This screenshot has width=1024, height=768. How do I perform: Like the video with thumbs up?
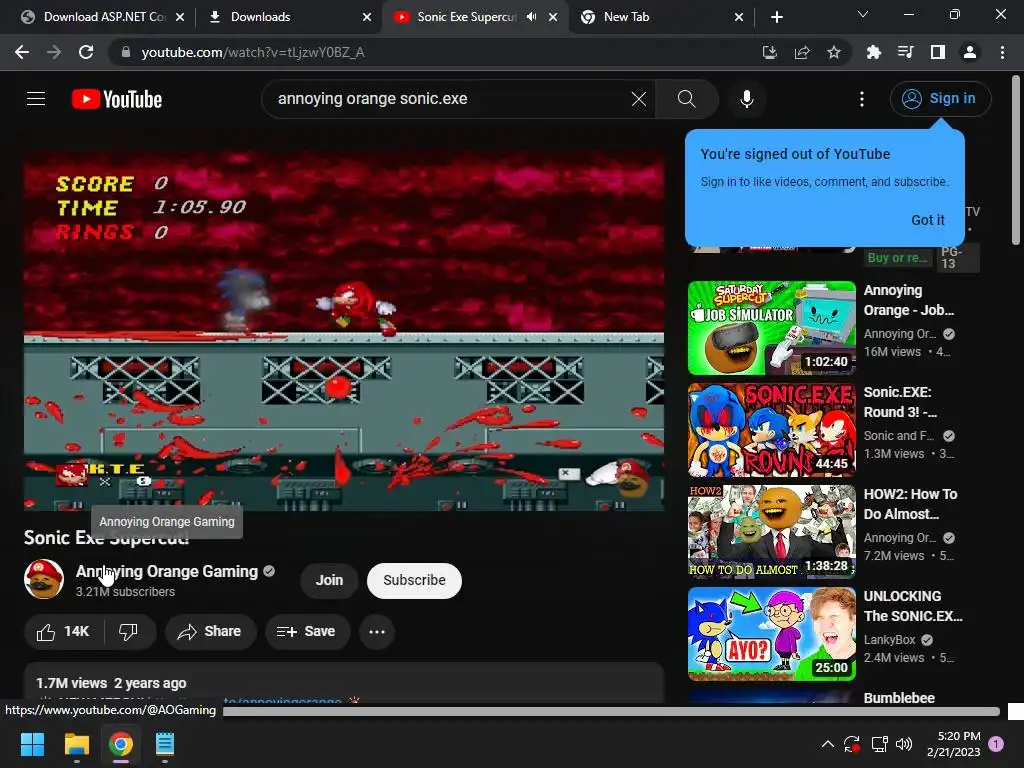tap(63, 632)
